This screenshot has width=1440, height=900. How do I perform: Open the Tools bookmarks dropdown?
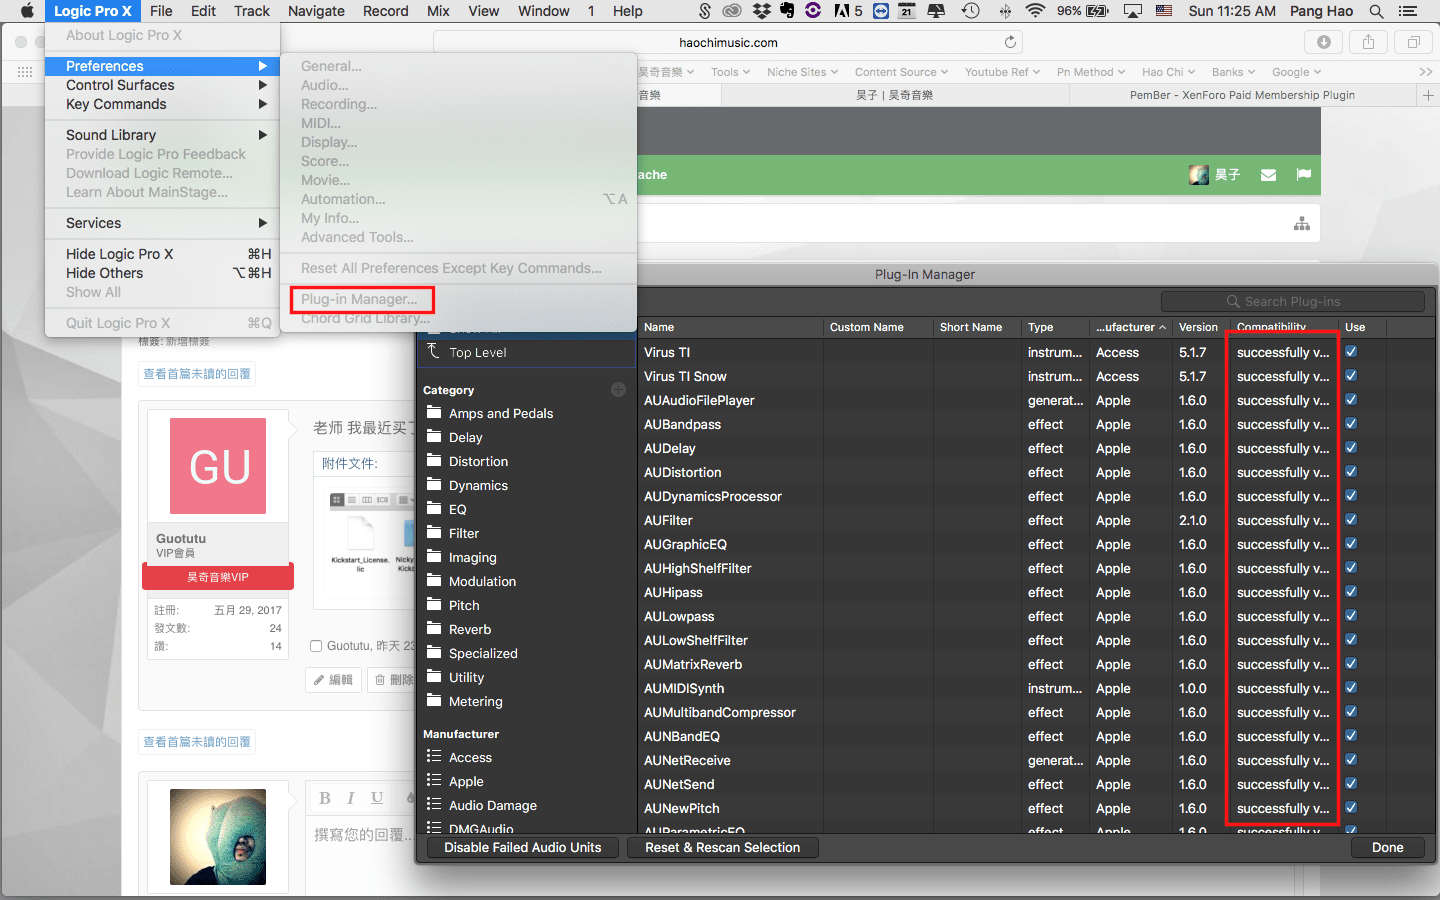coord(730,72)
